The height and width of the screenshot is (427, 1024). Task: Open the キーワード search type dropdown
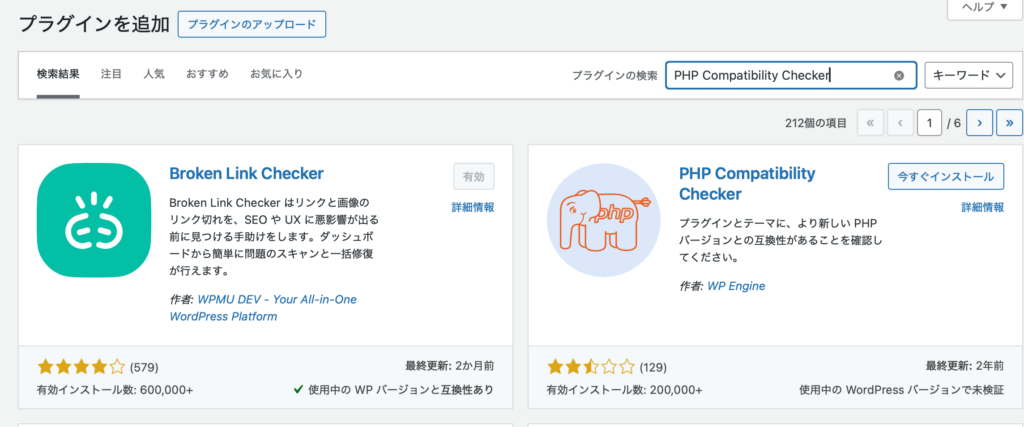[x=968, y=75]
